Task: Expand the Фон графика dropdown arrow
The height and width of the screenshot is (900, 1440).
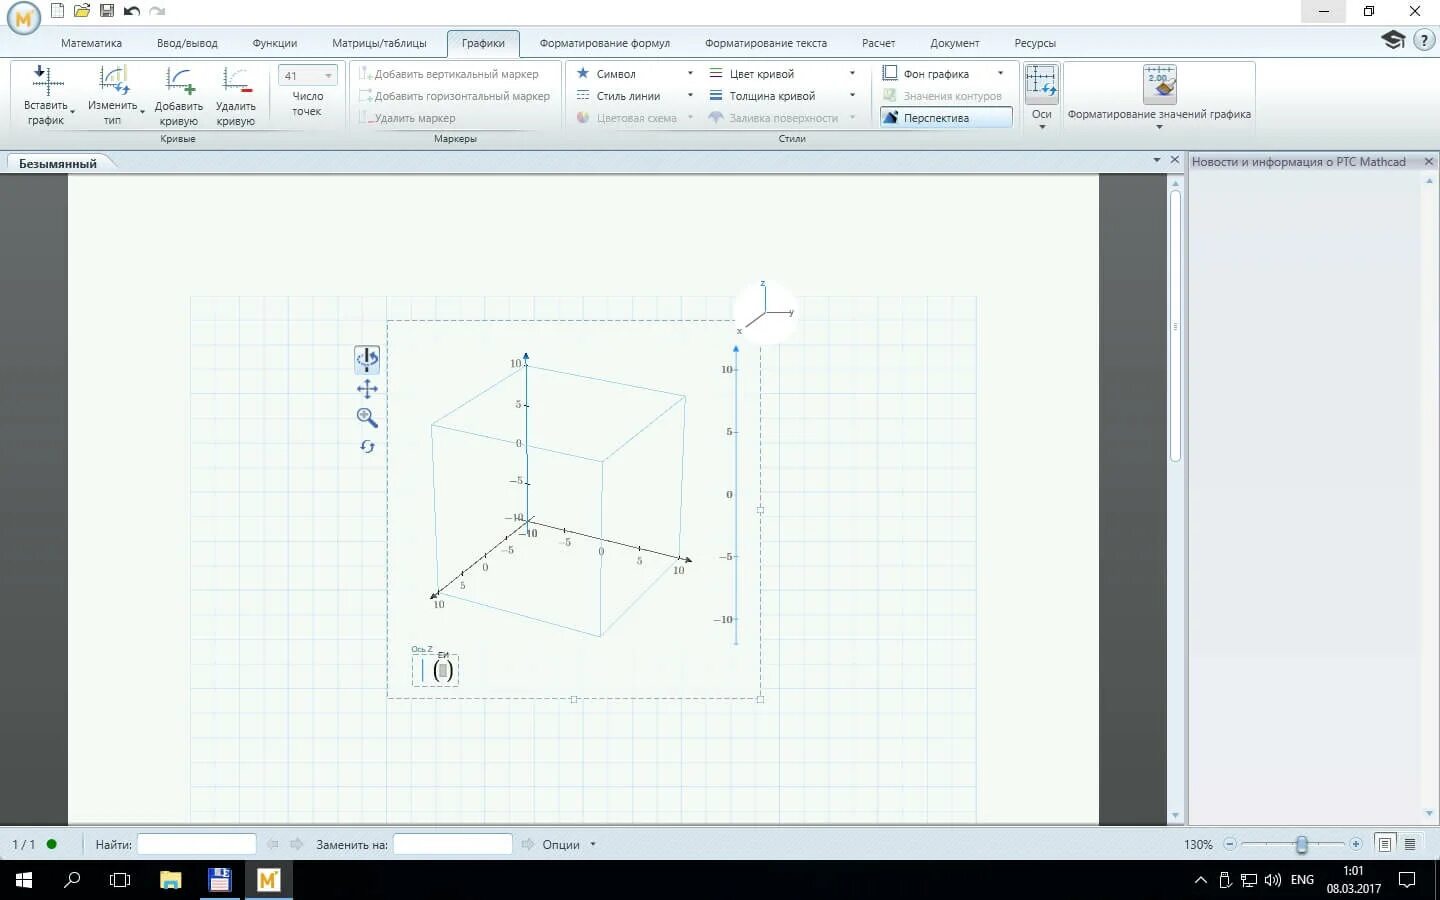Action: [1000, 73]
